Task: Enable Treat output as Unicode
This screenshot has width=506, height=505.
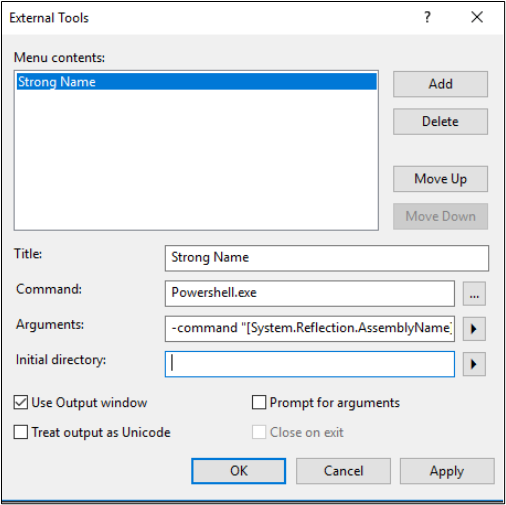Action: [21, 432]
